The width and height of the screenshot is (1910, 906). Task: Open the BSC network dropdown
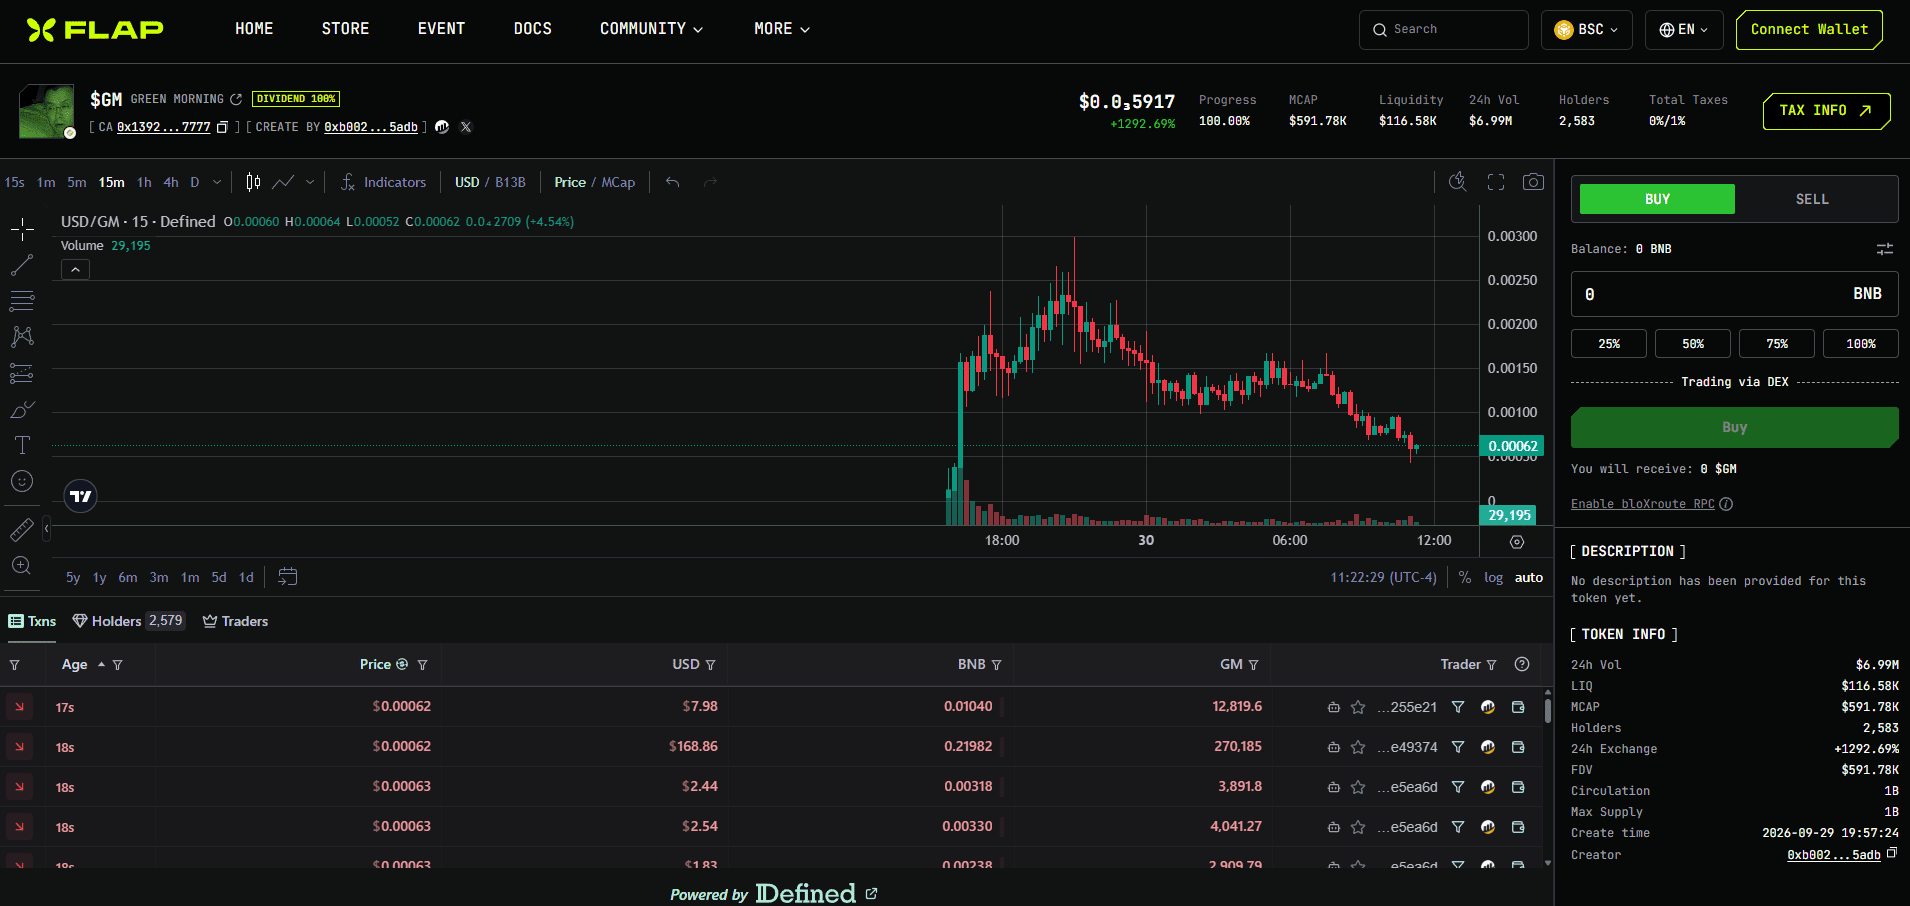coord(1587,30)
